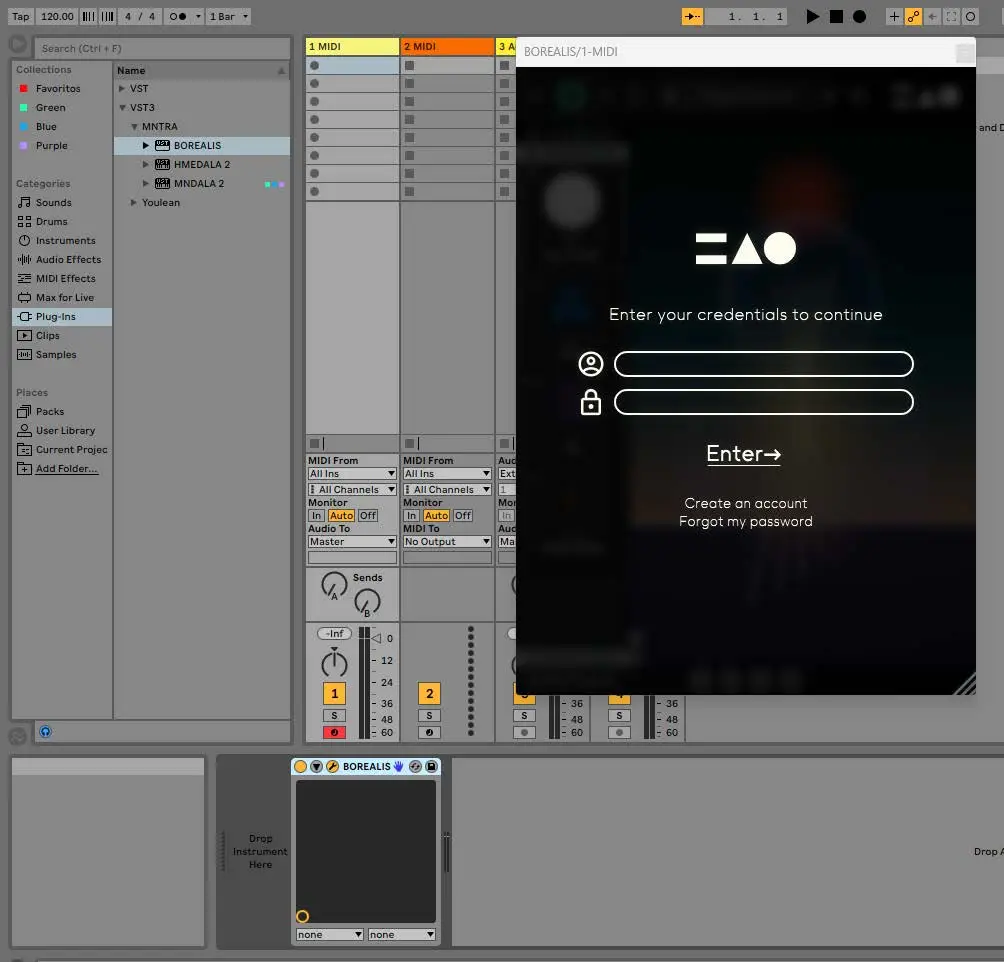Click the Tap tempo button
1004x962 pixels.
[x=20, y=17]
